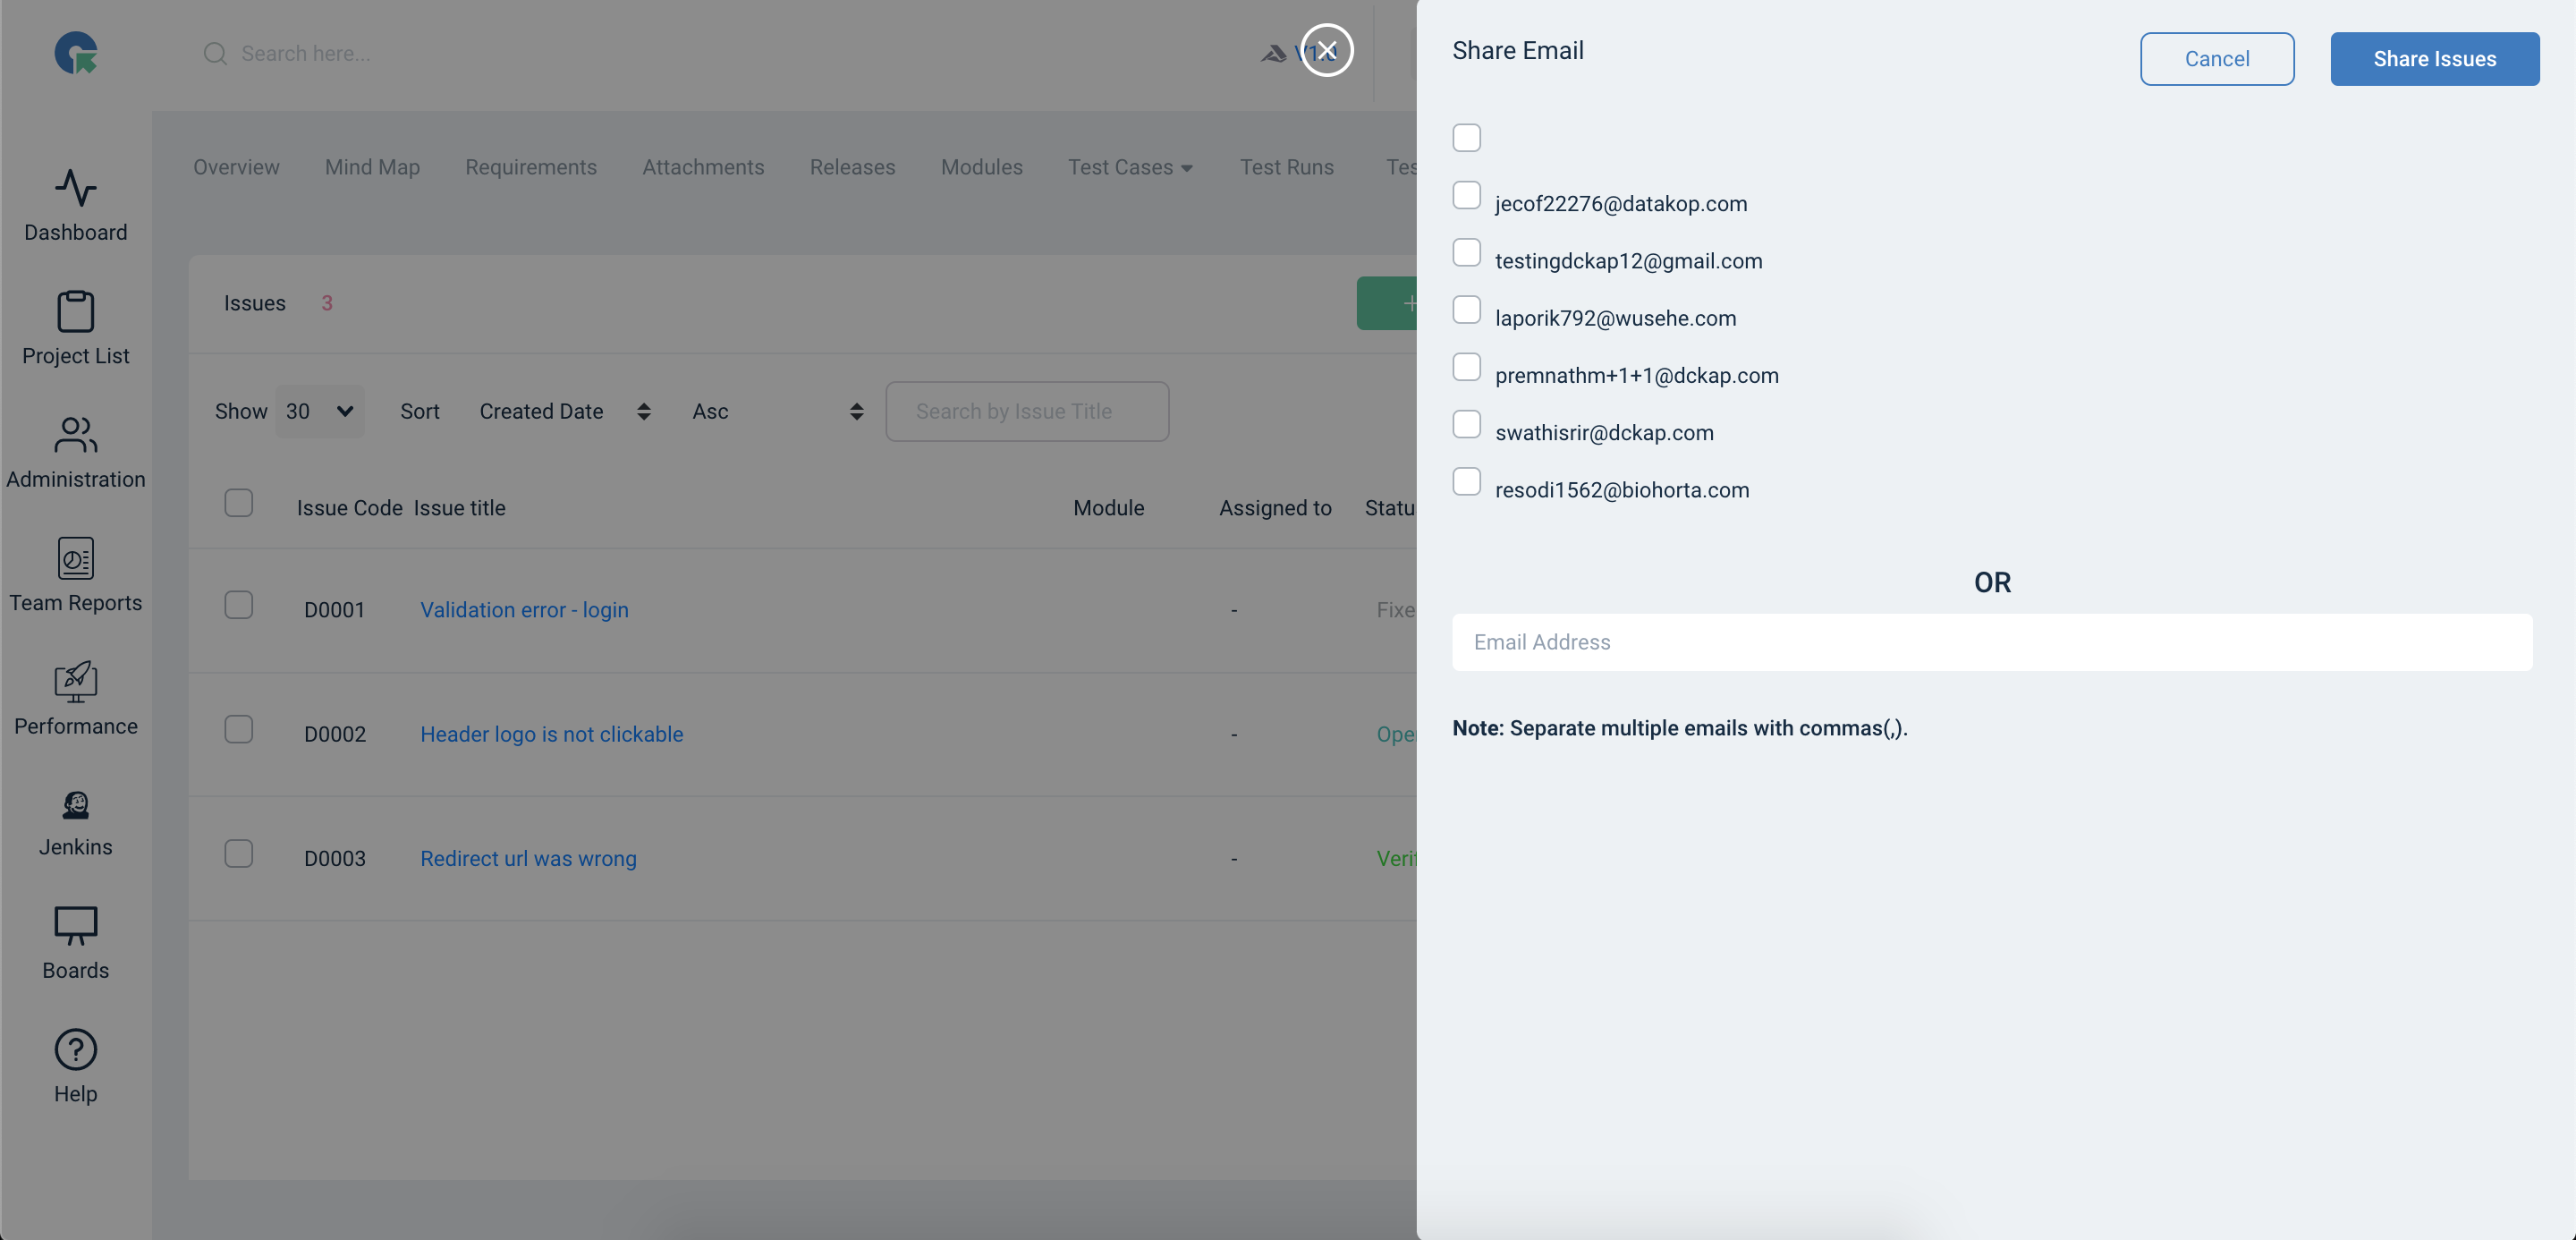Select the checkbox for issue D0001
The image size is (2576, 1240).
(x=239, y=605)
